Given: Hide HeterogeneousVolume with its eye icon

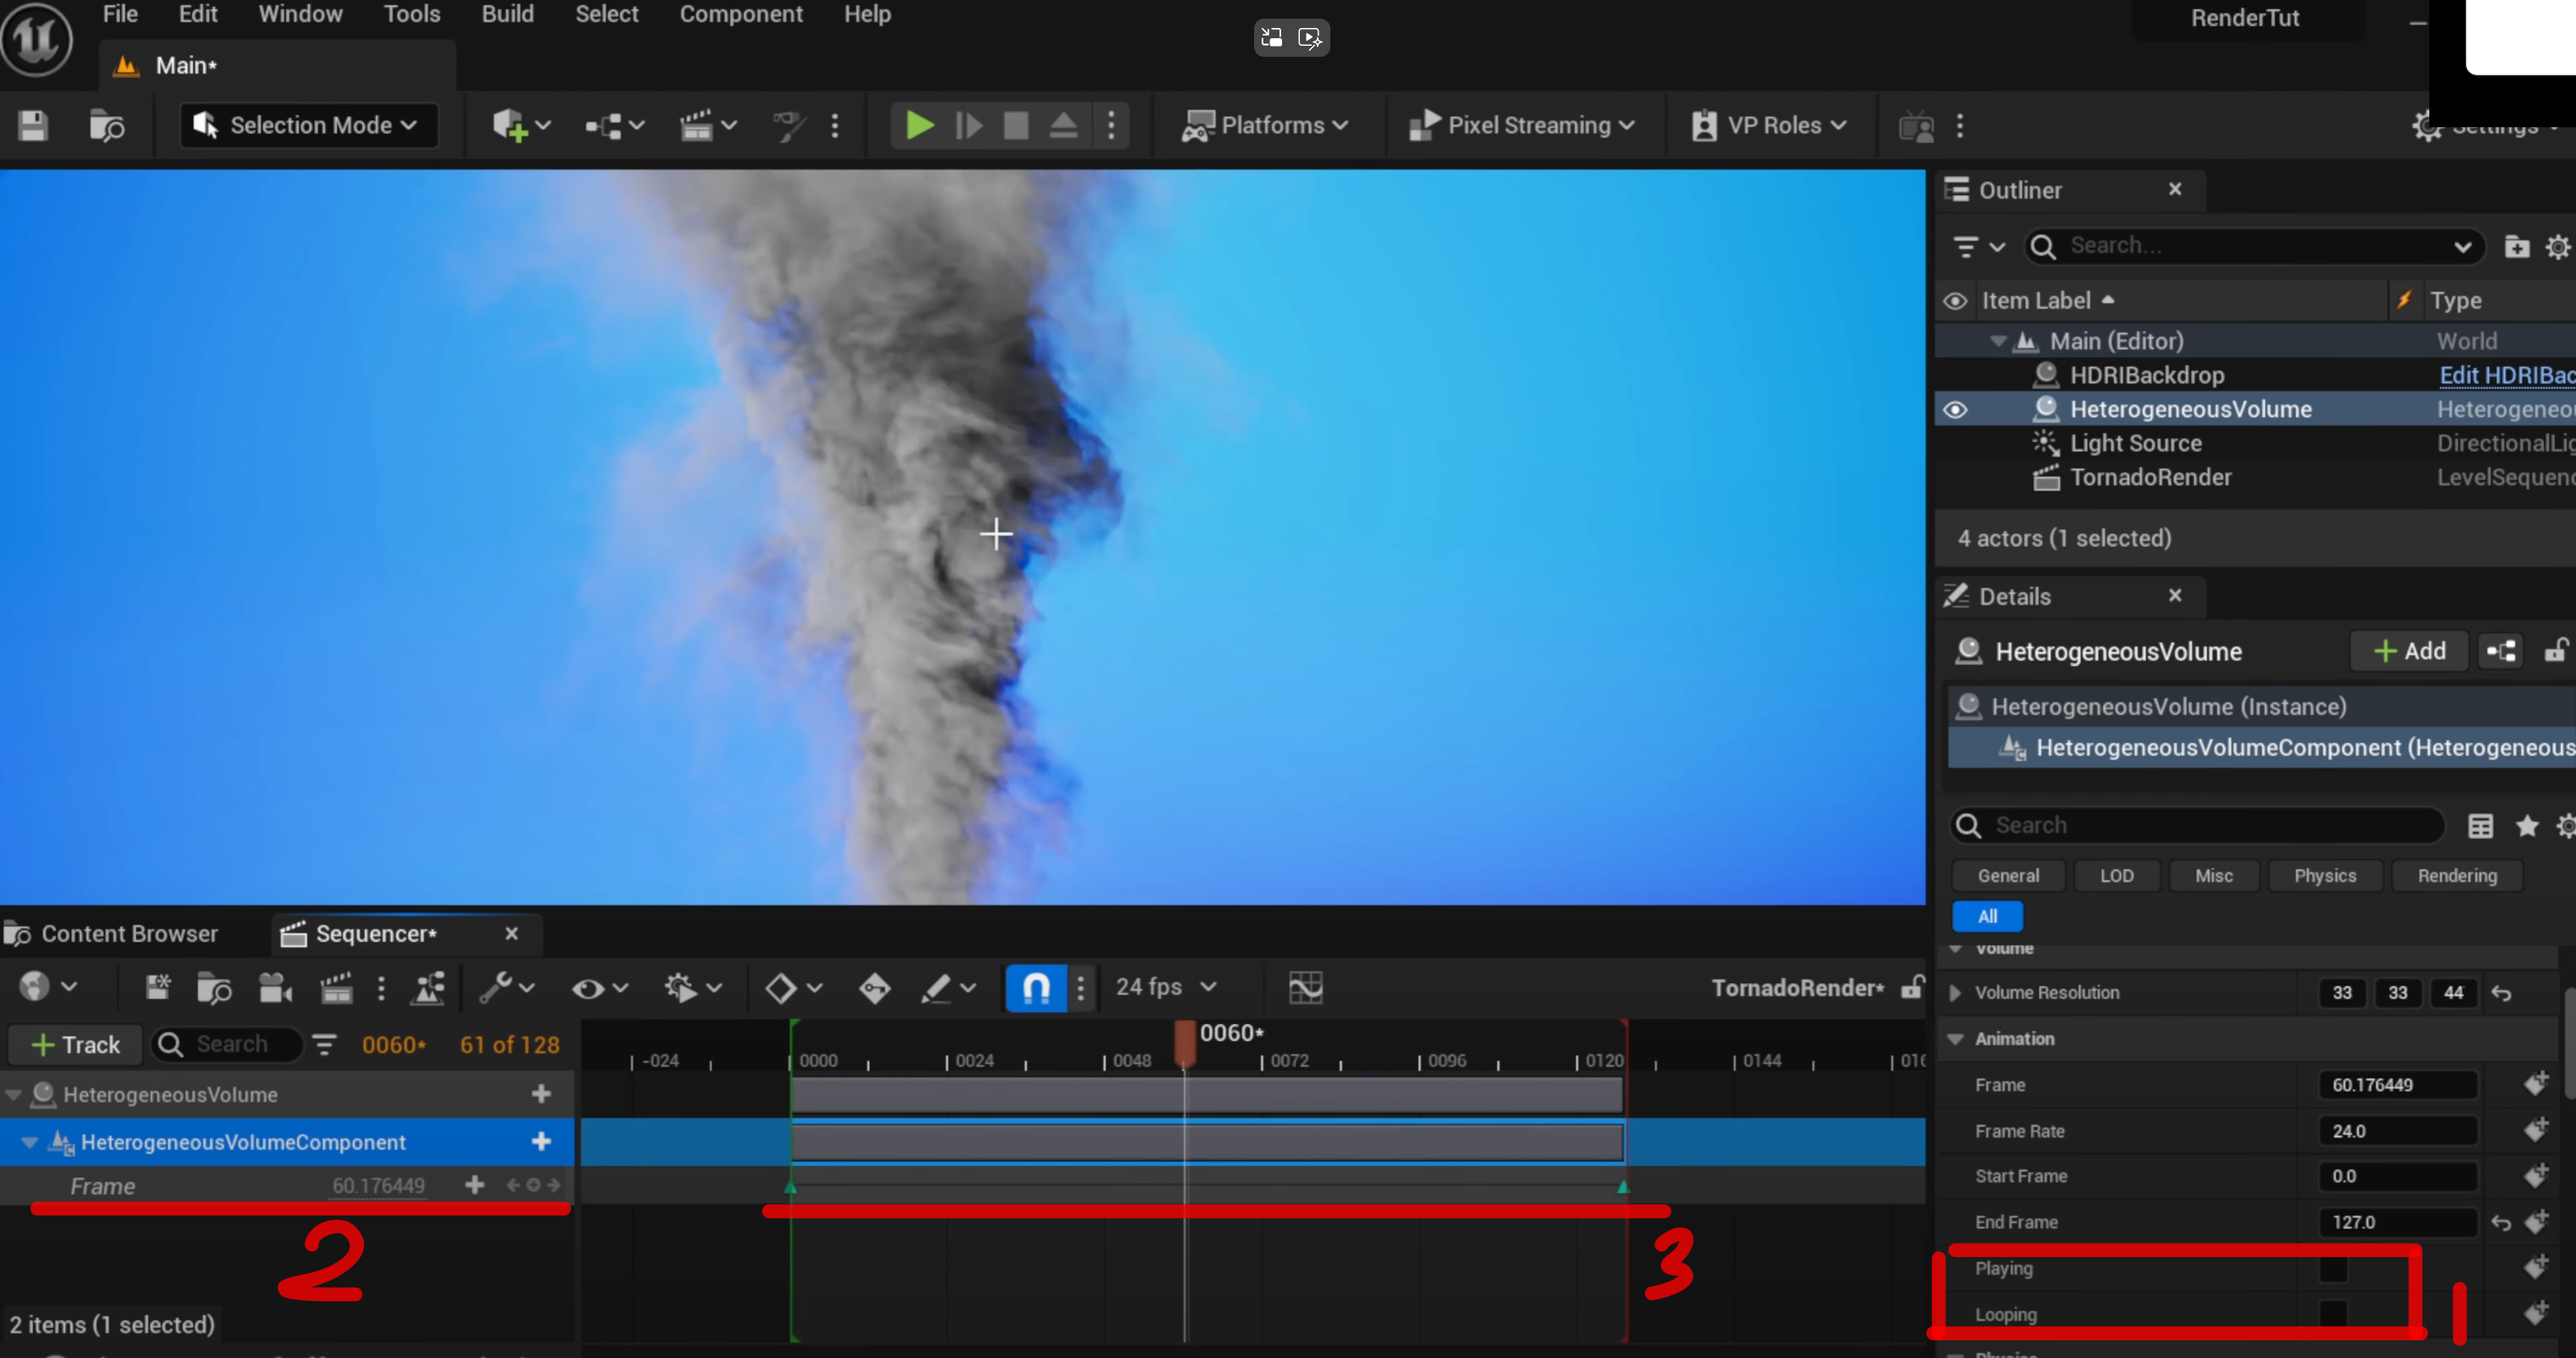Looking at the screenshot, I should pyautogui.click(x=1955, y=410).
